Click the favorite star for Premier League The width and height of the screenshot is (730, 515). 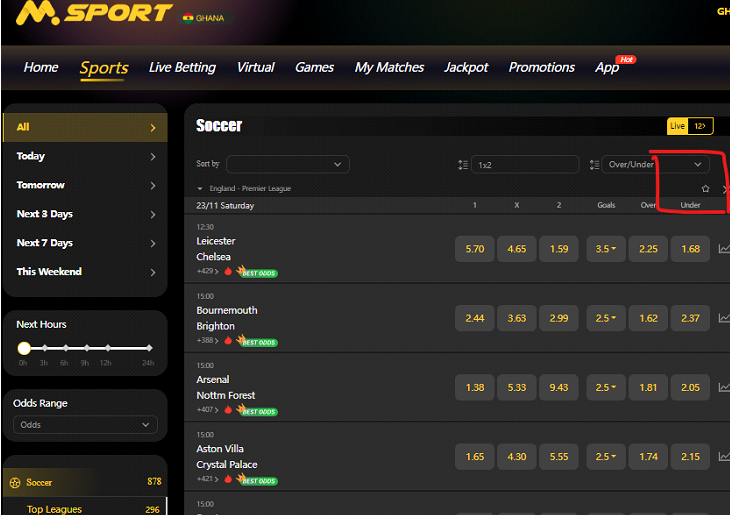[x=705, y=188]
